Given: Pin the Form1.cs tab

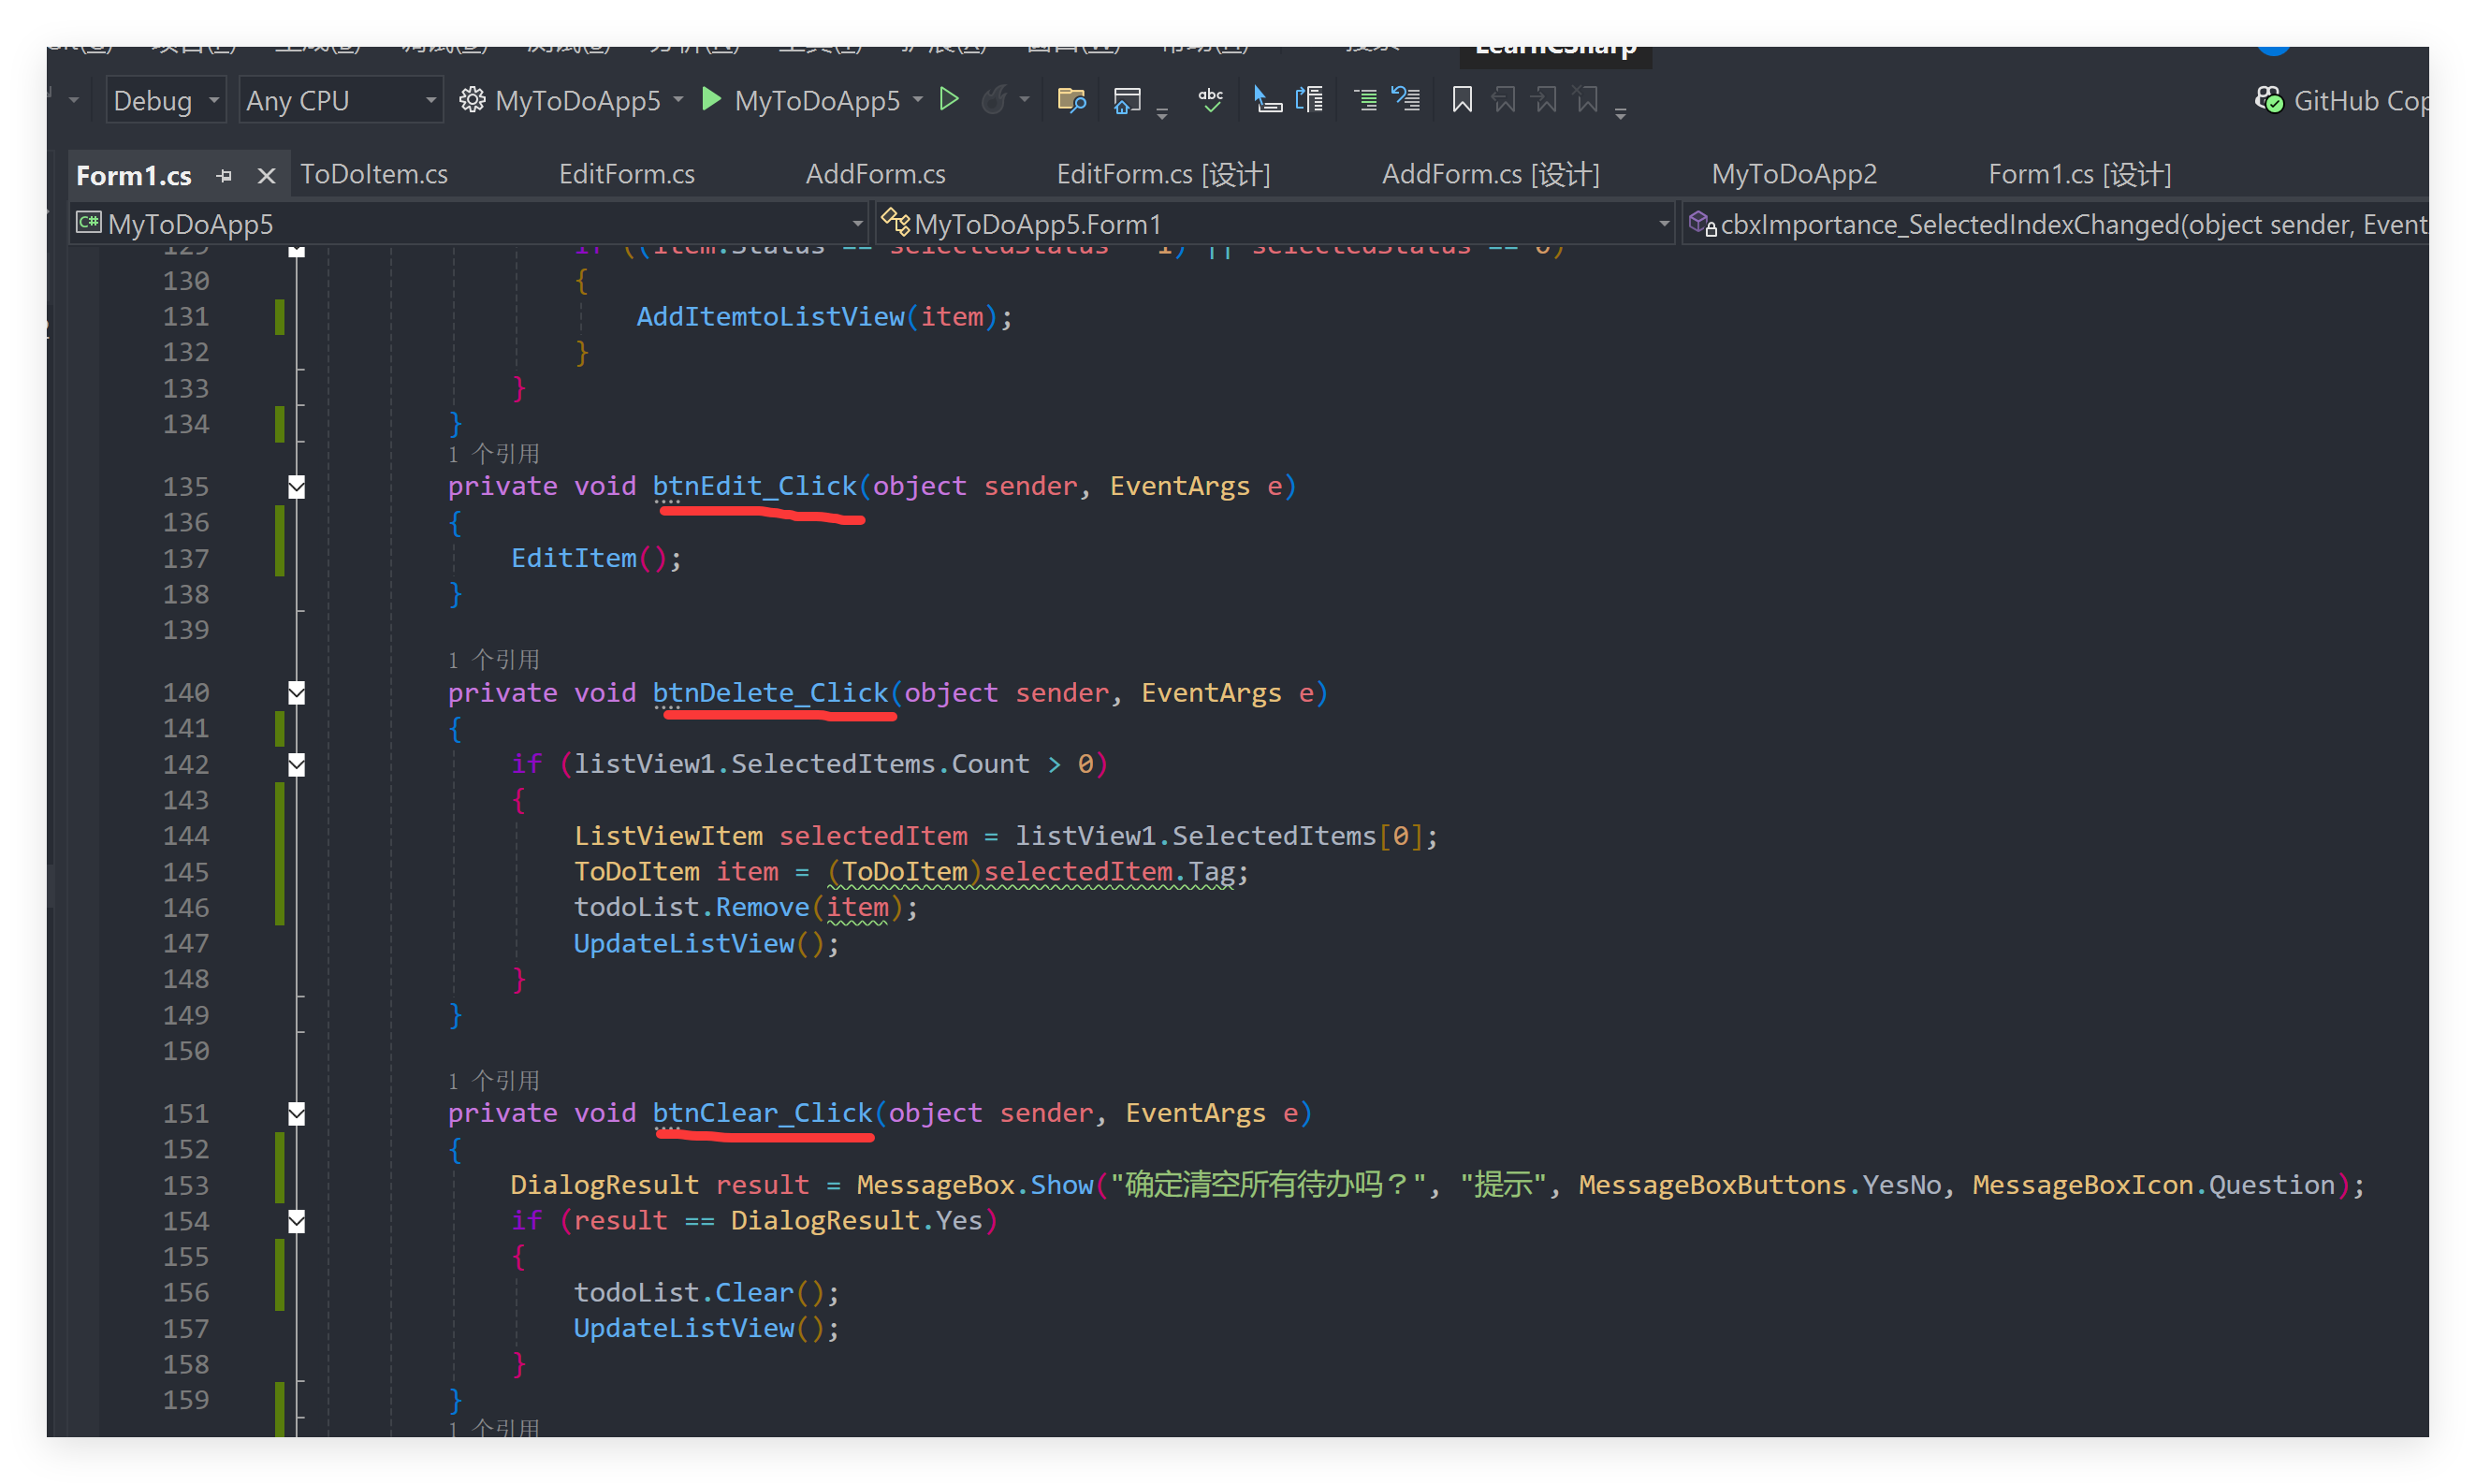Looking at the screenshot, I should (224, 176).
